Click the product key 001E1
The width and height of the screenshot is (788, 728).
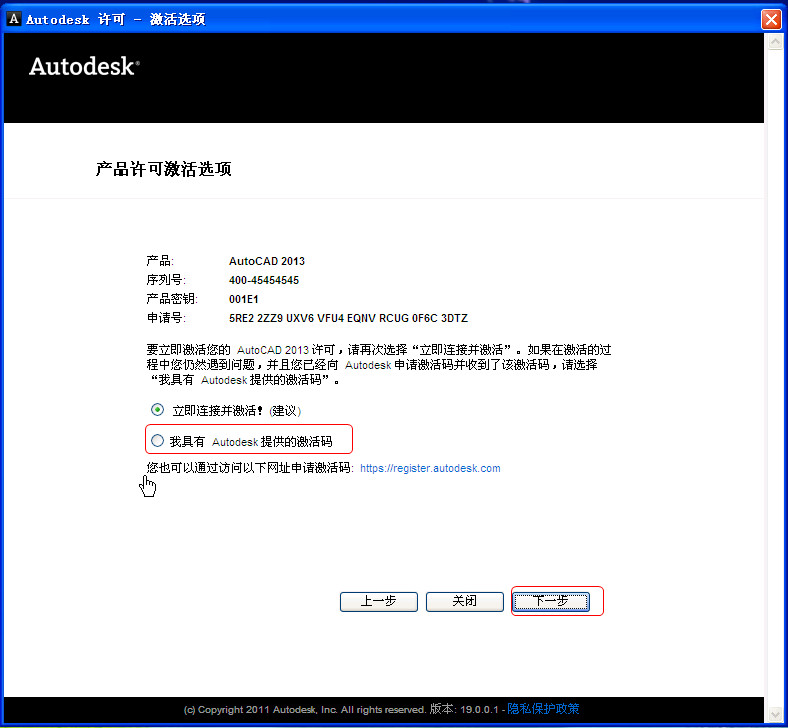243,299
